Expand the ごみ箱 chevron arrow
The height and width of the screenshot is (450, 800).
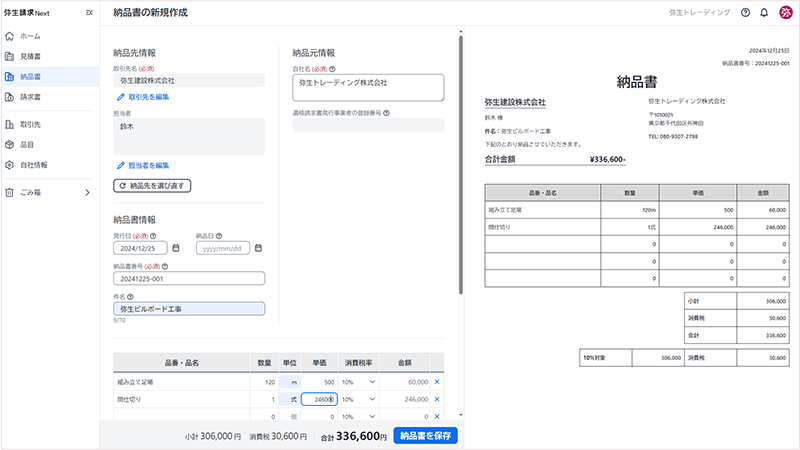point(87,192)
